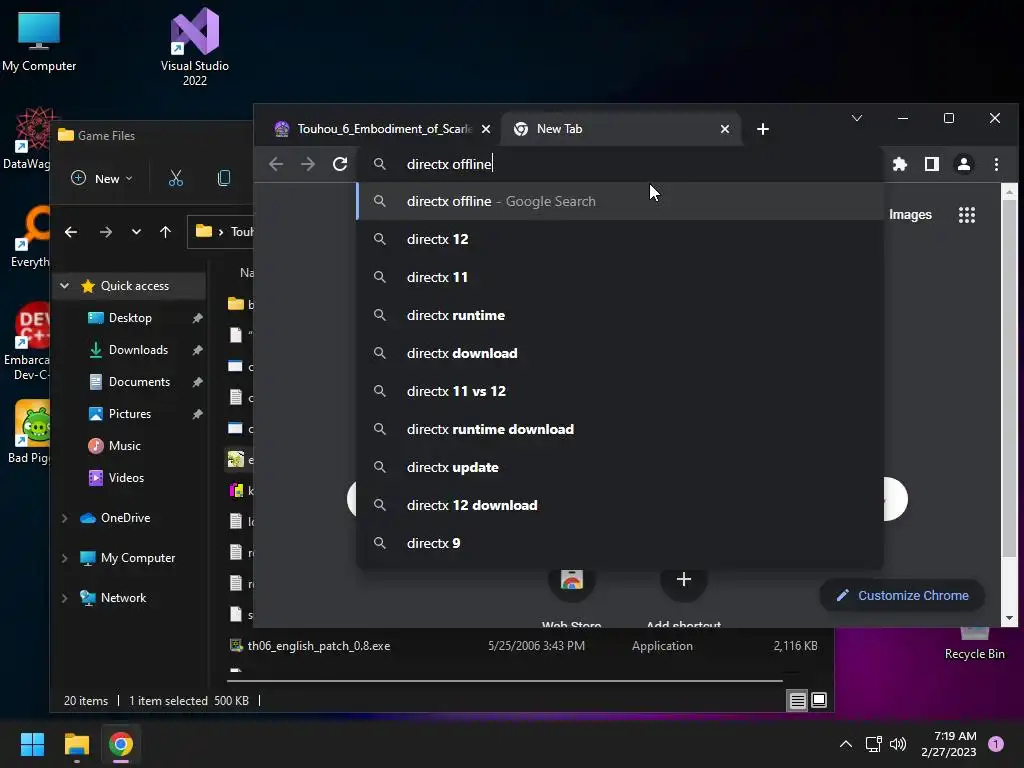The width and height of the screenshot is (1024, 768).
Task: Go back in File Explorer
Action: 71,232
